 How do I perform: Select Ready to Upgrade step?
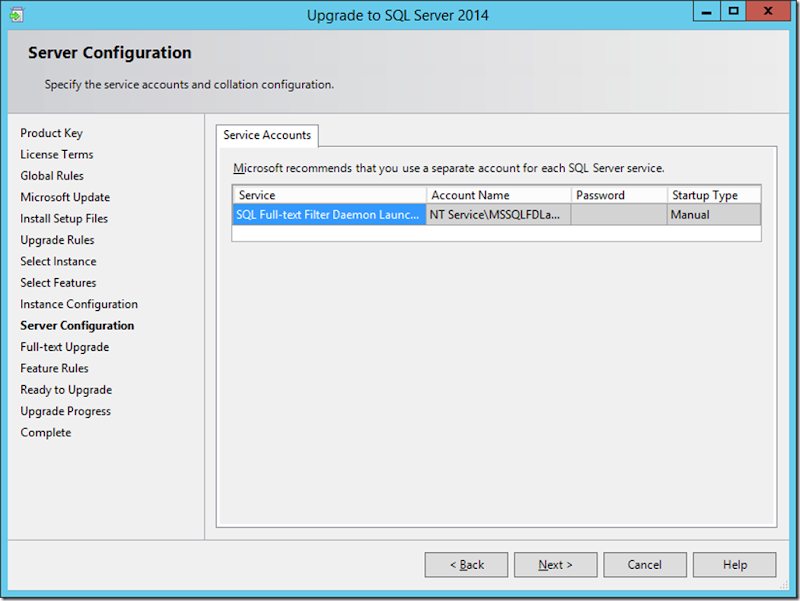click(66, 390)
